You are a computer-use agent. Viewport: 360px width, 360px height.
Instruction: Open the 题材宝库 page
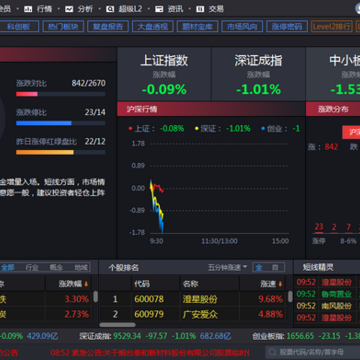[197, 26]
